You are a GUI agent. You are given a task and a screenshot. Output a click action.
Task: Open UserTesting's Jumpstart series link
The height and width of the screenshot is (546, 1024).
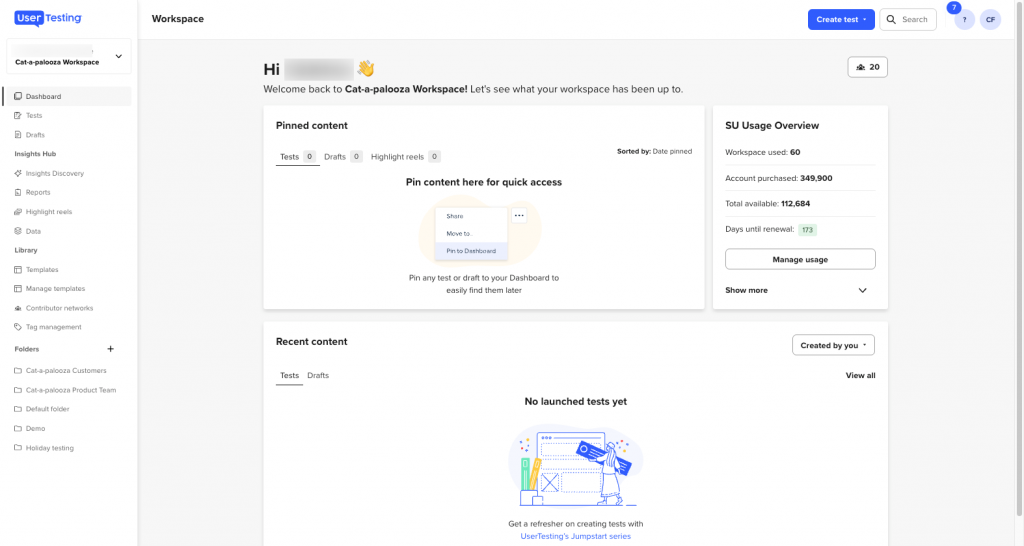[x=575, y=536]
